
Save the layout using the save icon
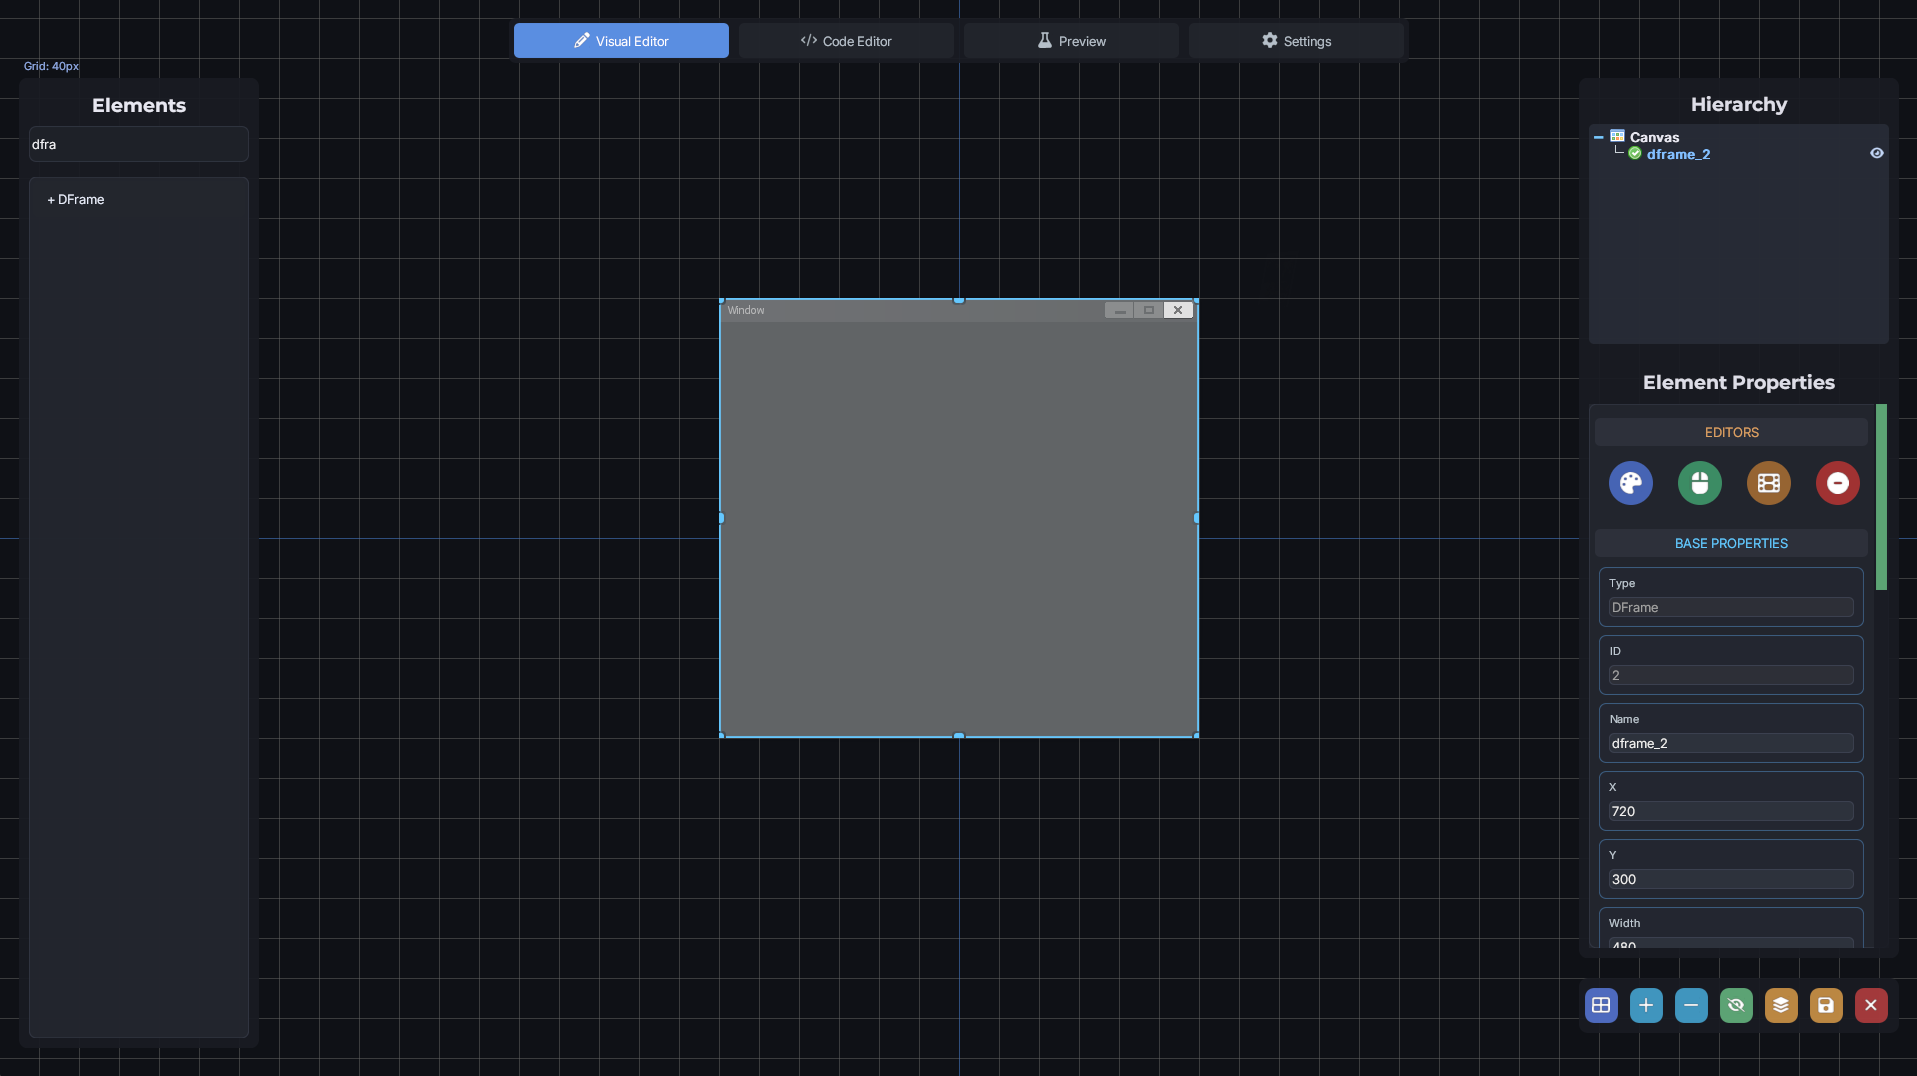click(1826, 1005)
